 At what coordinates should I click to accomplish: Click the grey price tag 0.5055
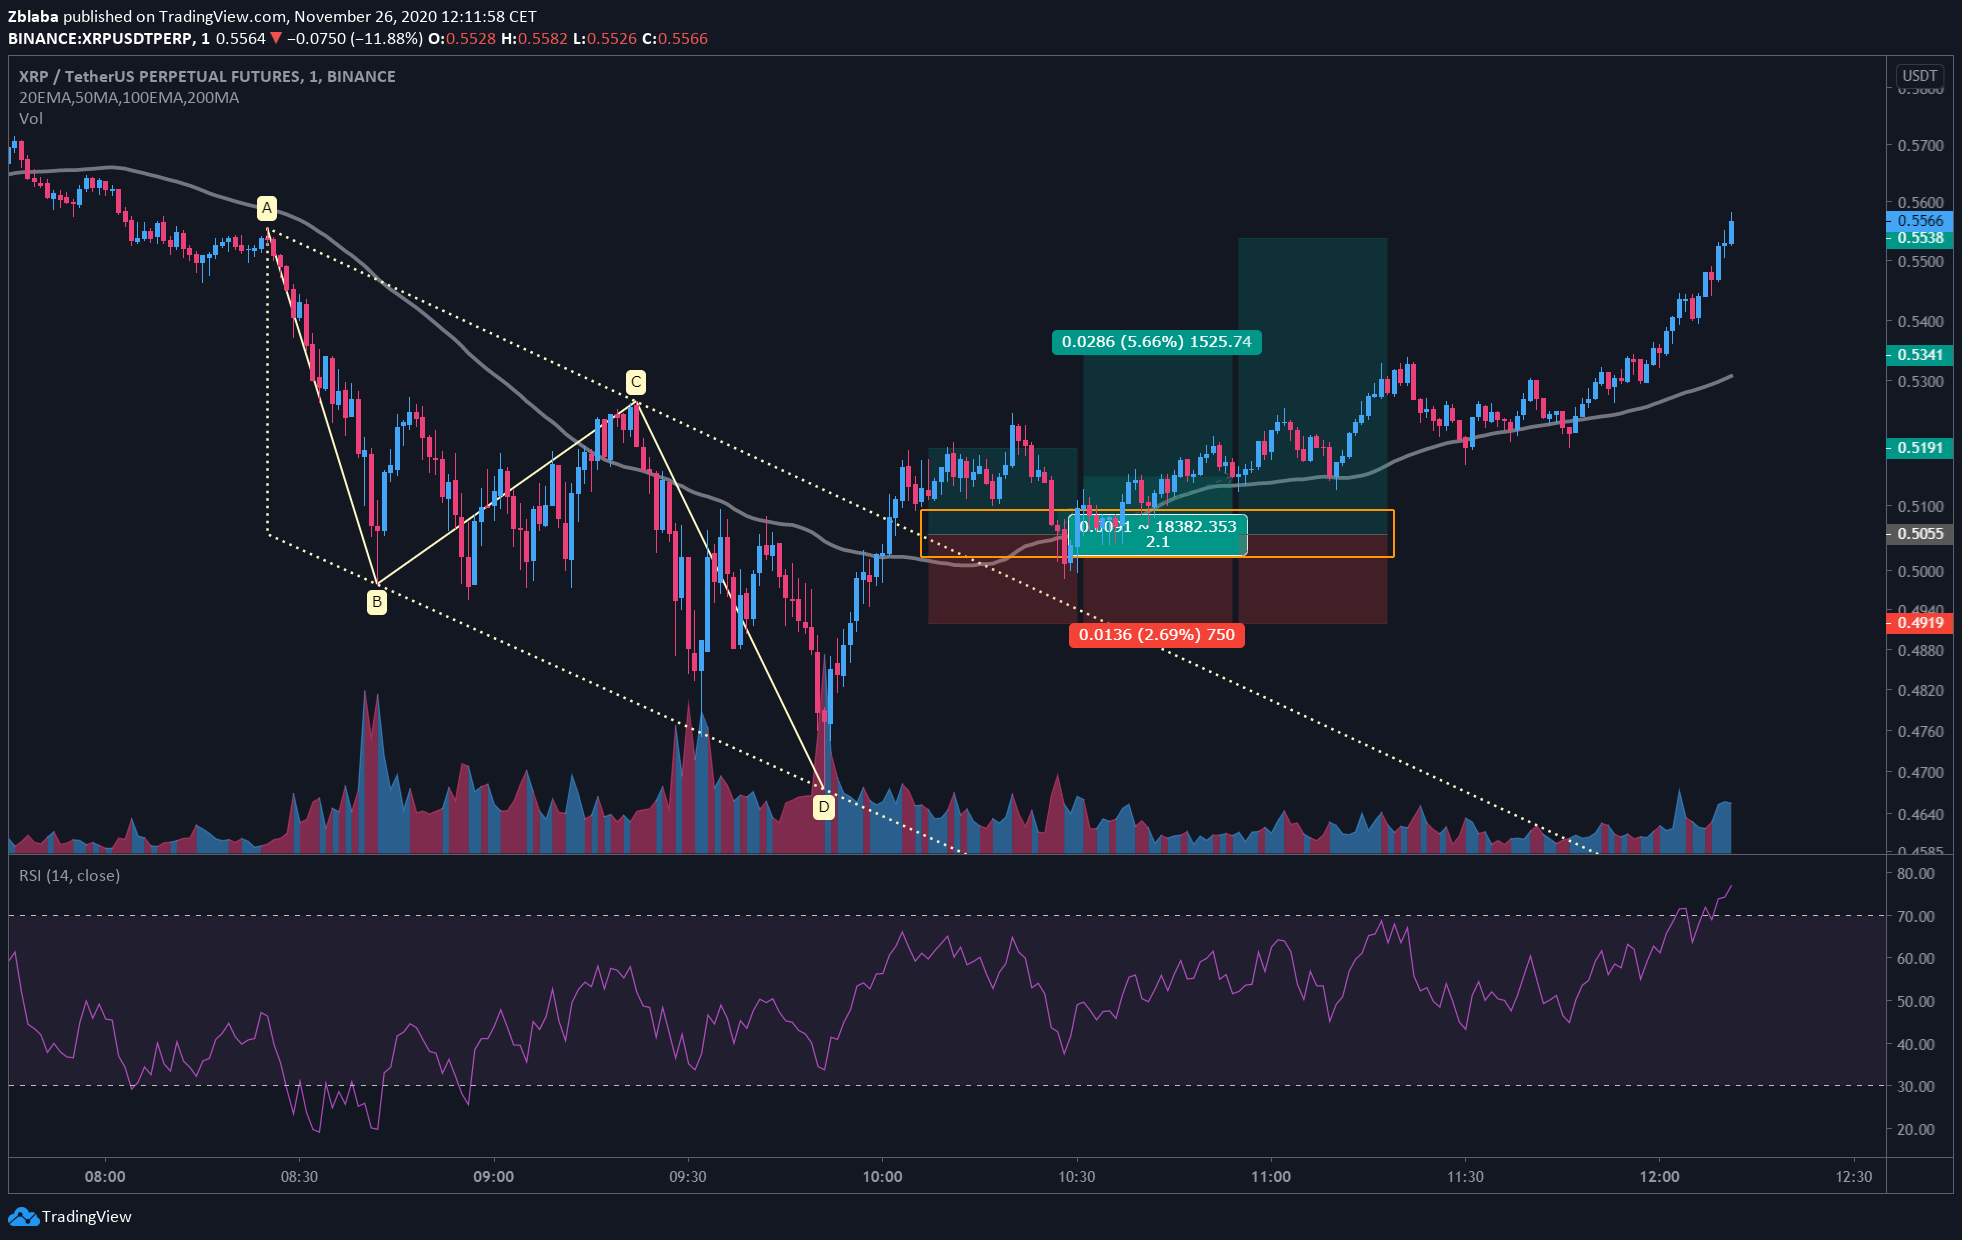click(1919, 534)
